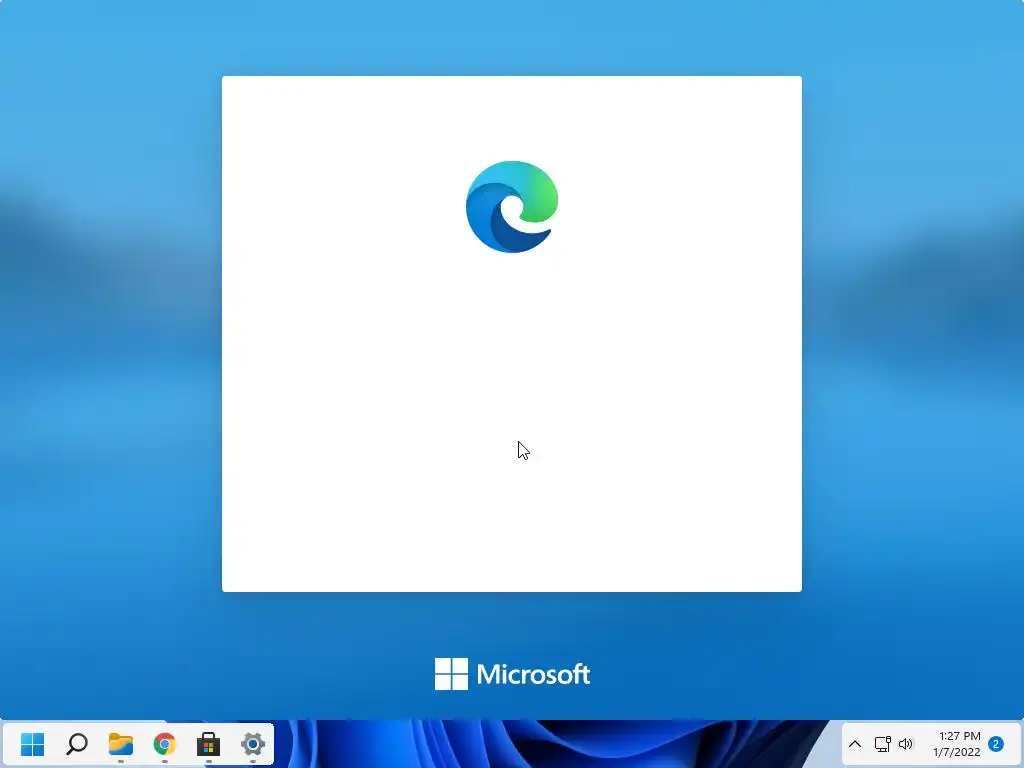Open Settings gear in taskbar
Viewport: 1024px width, 768px height.
click(x=253, y=744)
